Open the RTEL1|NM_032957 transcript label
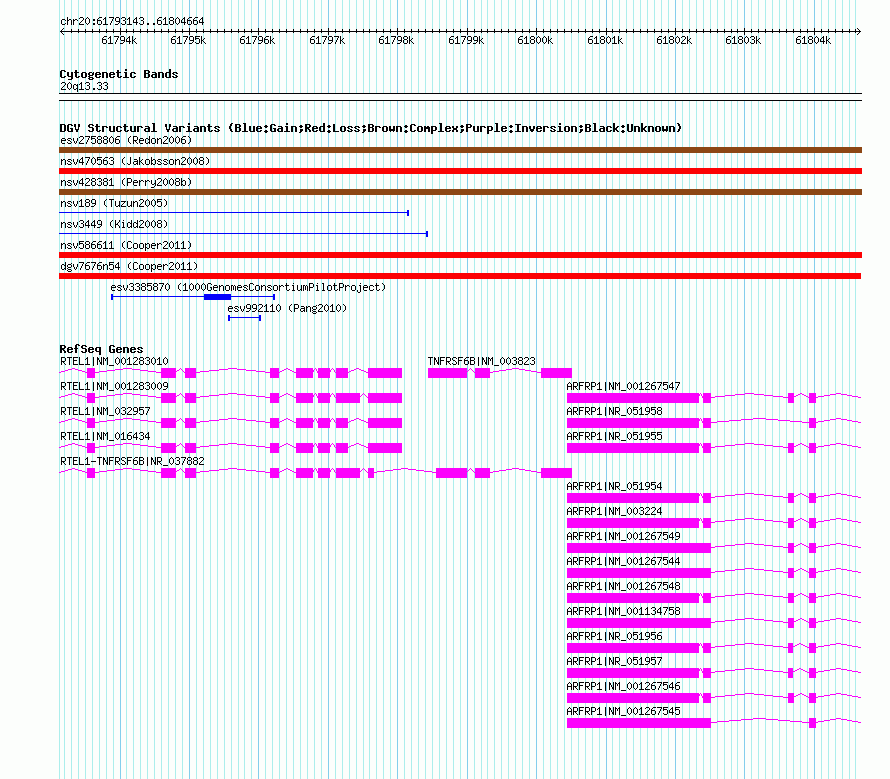This screenshot has height=779, width=890. pyautogui.click(x=105, y=411)
